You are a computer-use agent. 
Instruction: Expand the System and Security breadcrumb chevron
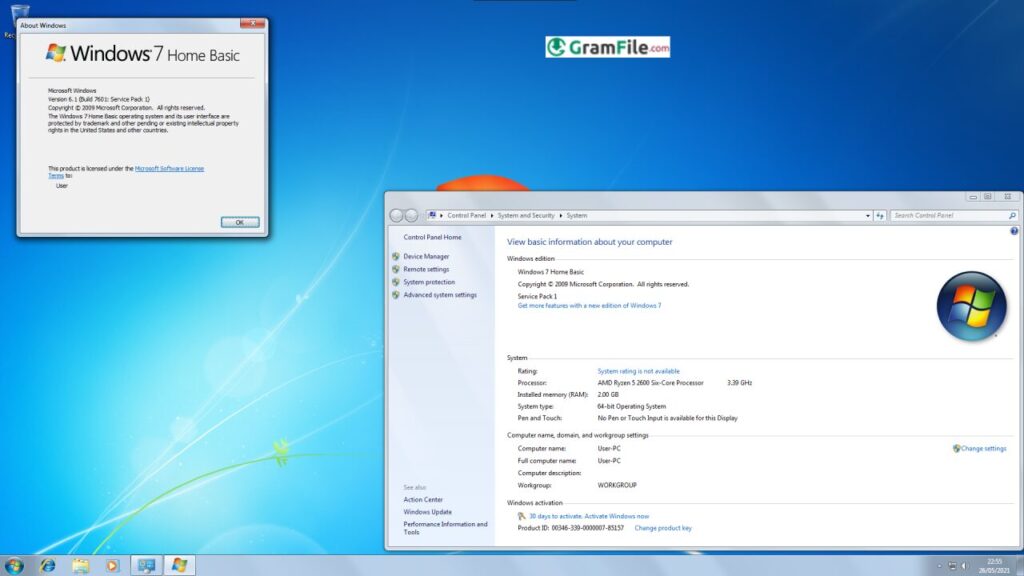point(560,215)
